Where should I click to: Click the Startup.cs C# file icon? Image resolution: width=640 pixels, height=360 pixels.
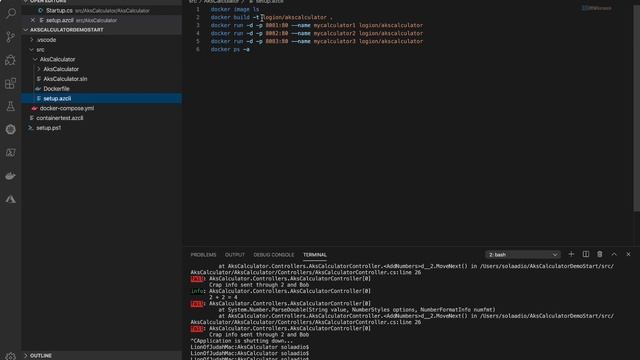point(40,10)
